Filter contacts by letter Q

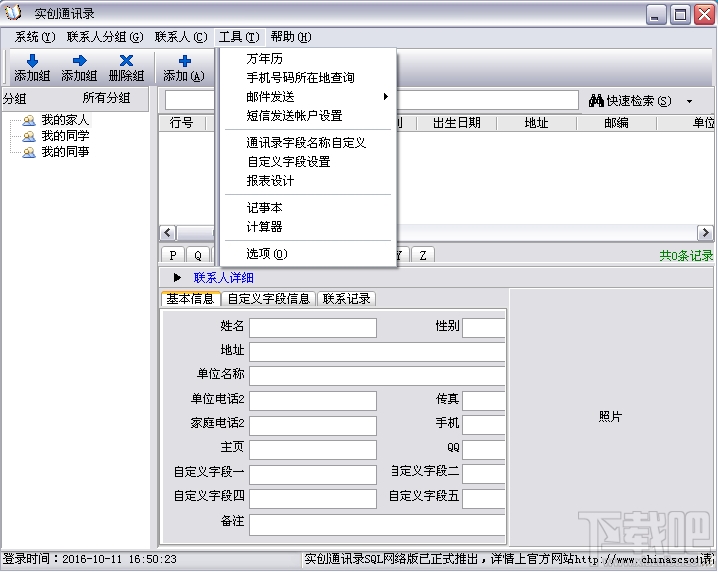point(198,255)
